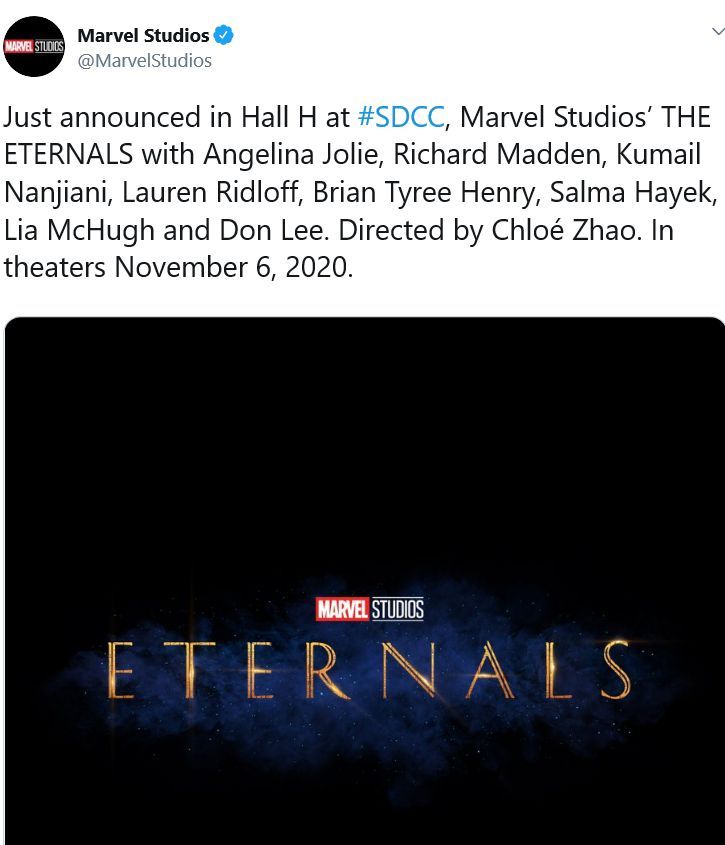Click the blue verified checkmark badge
The height and width of the screenshot is (845, 725).
pyautogui.click(x=224, y=36)
